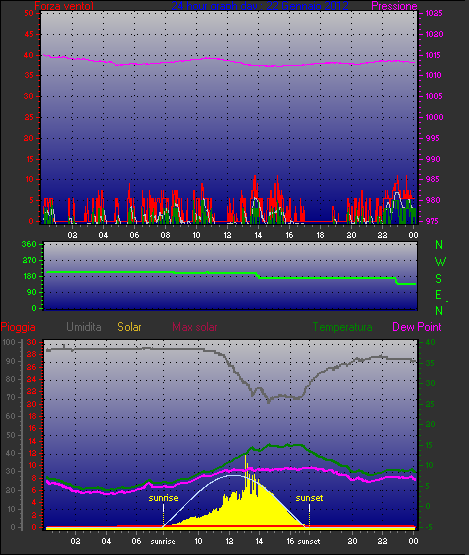This screenshot has height=555, width=469.
Task: Click the yellow sunset marker in solar graph
Action: pos(309,498)
